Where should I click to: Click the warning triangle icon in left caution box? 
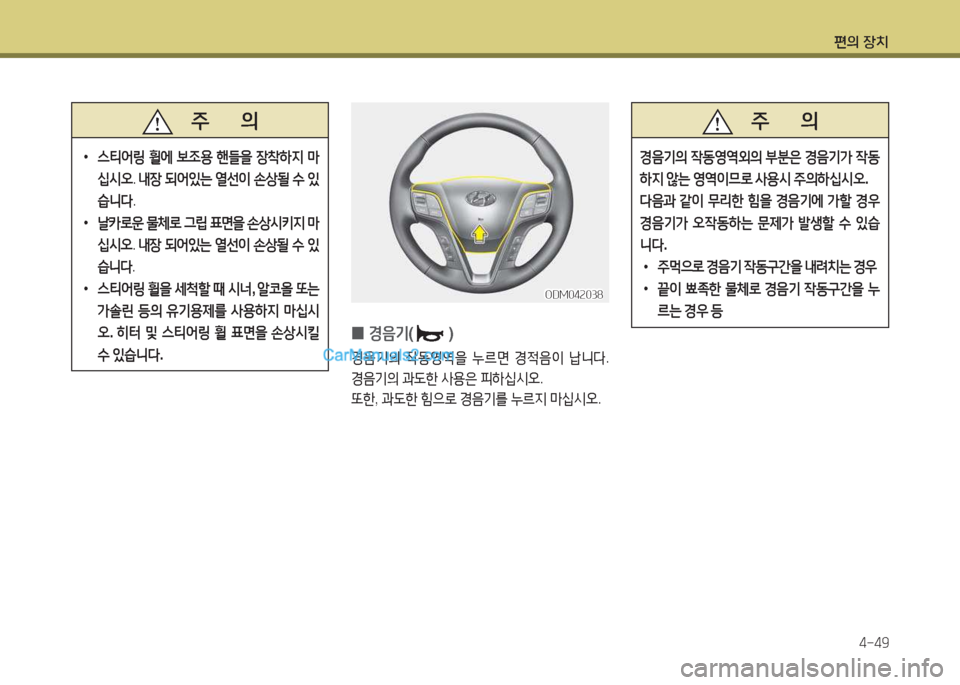(157, 121)
